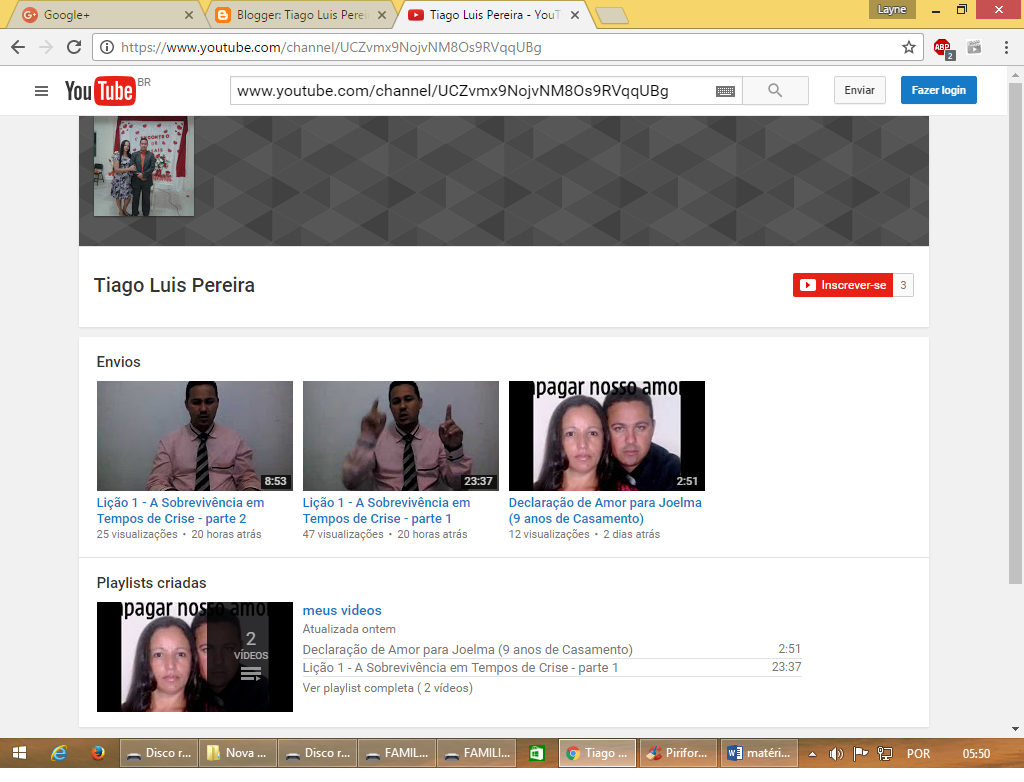Open the Windows Start button
Viewport: 1024px width, 782px height.
coord(19,753)
